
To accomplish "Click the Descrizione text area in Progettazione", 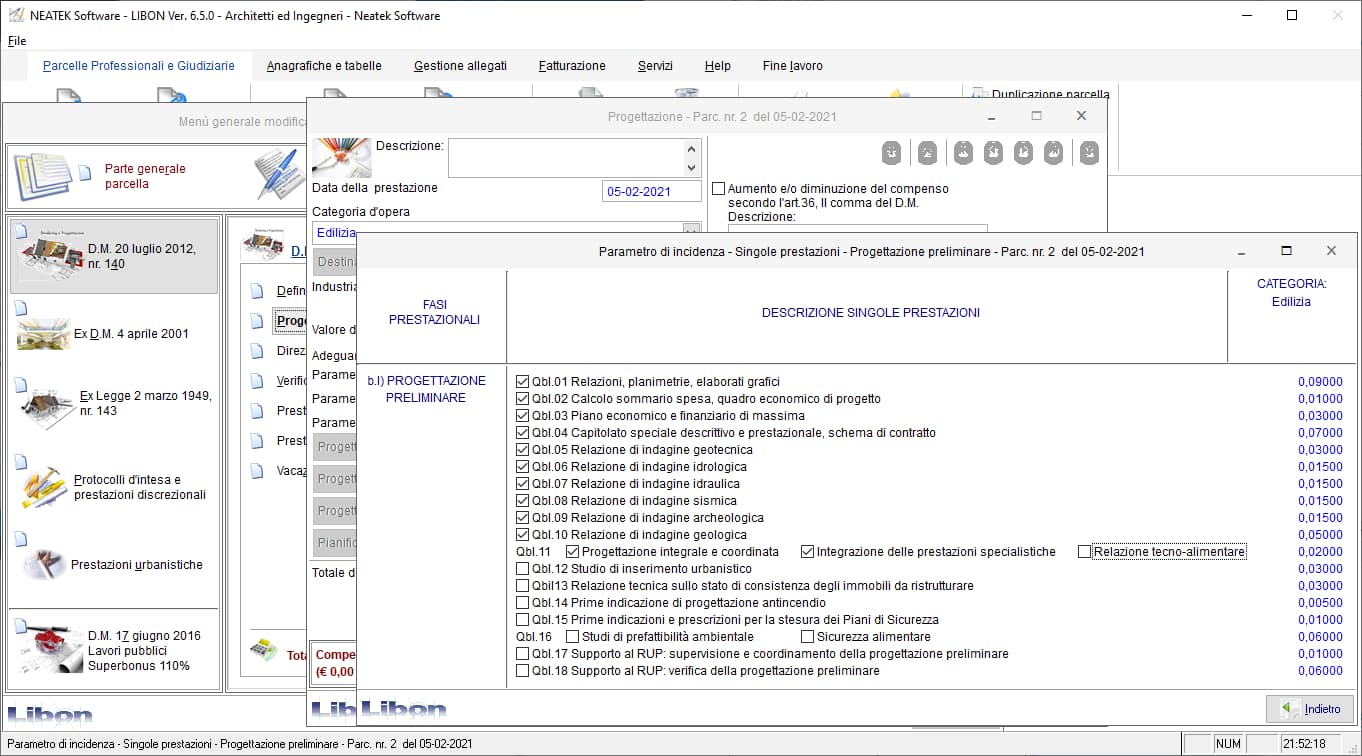I will point(566,157).
